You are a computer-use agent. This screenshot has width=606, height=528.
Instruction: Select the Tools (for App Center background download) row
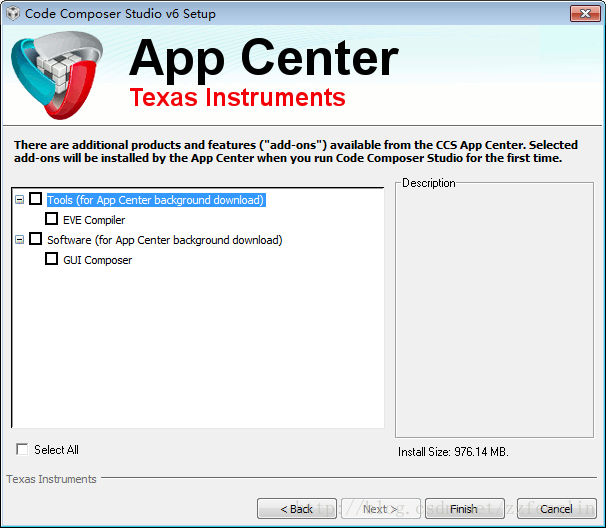[156, 200]
